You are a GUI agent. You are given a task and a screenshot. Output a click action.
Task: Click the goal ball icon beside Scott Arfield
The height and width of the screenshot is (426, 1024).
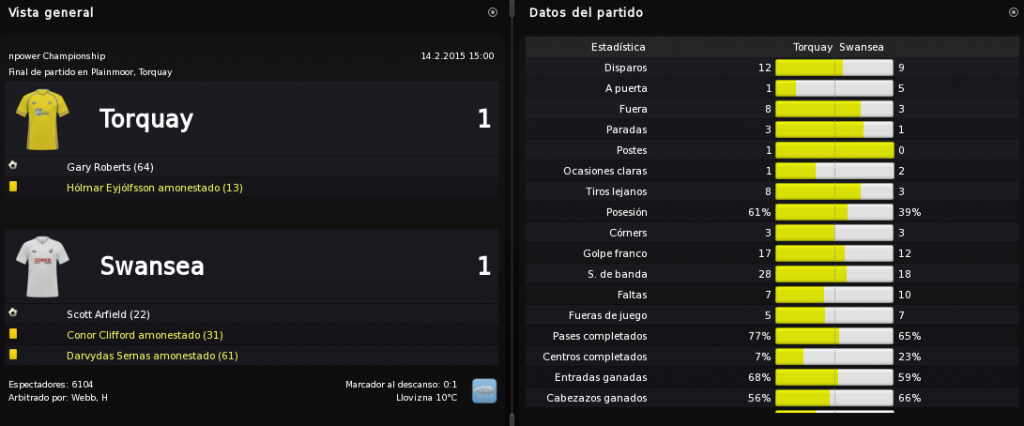(12, 314)
